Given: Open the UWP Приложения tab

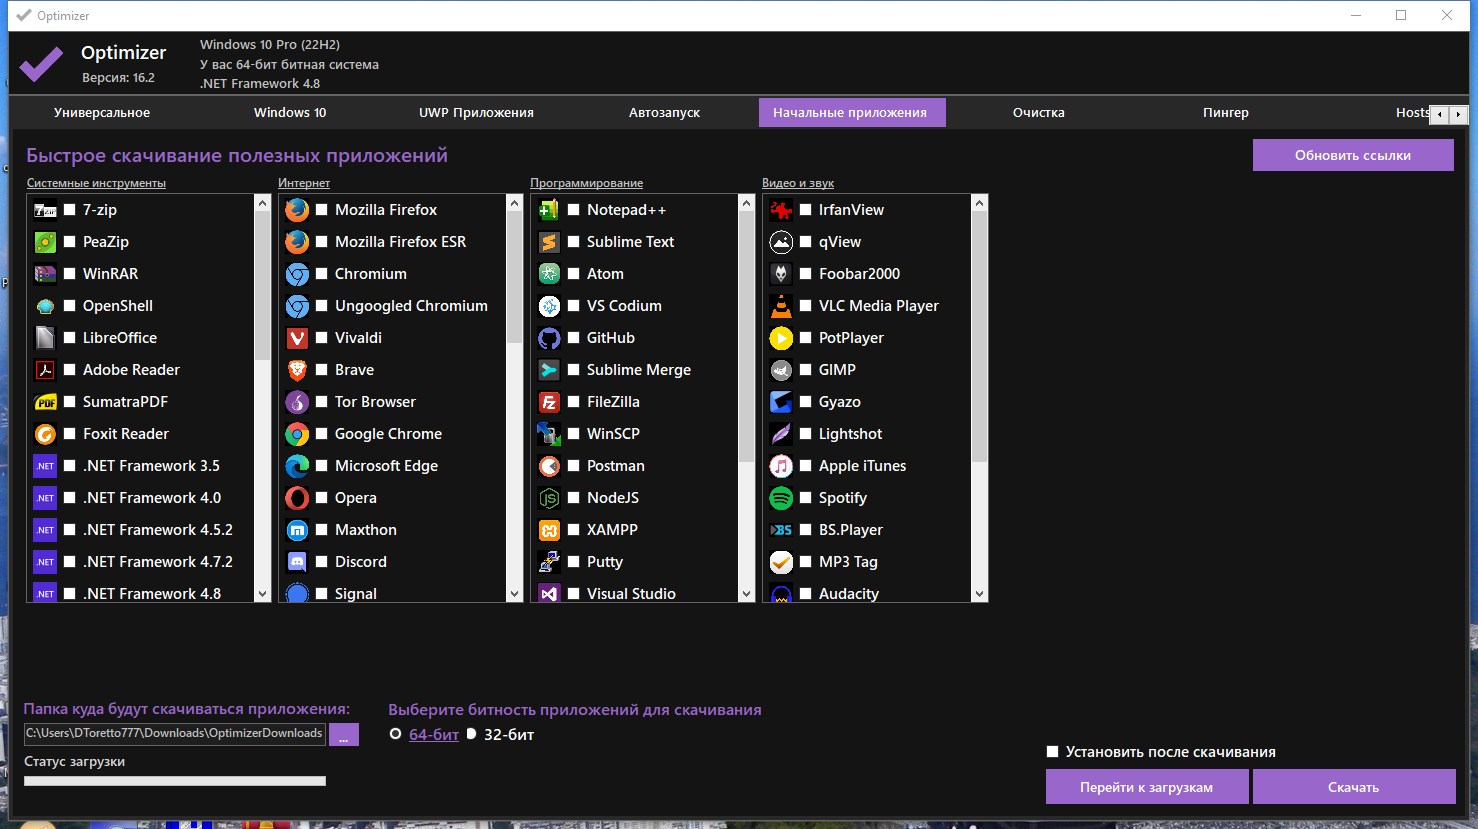Looking at the screenshot, I should point(476,113).
